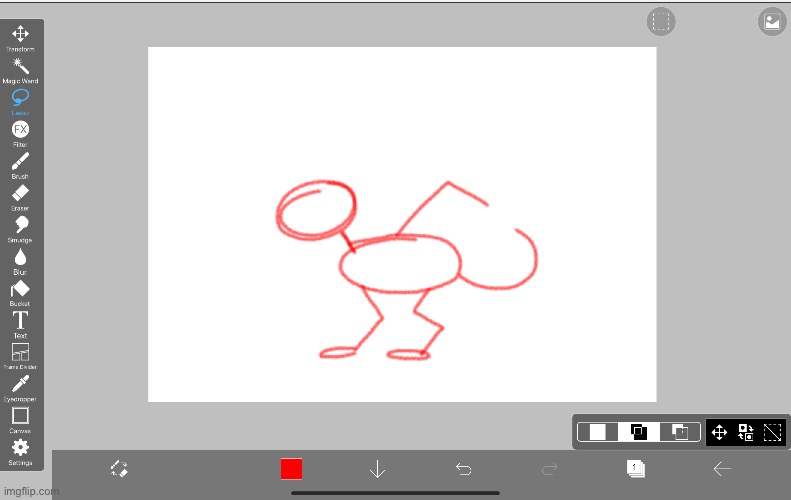Select the Transform tool

coord(20,35)
